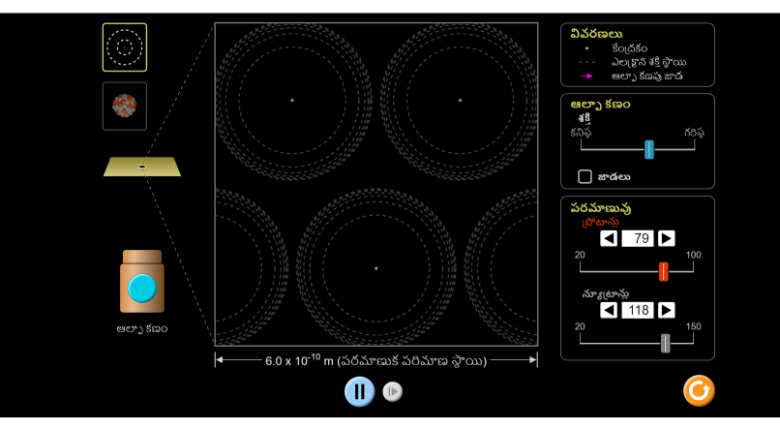Switch to the nucleus scale view thumbnail
The image size is (780, 430).
click(x=124, y=106)
